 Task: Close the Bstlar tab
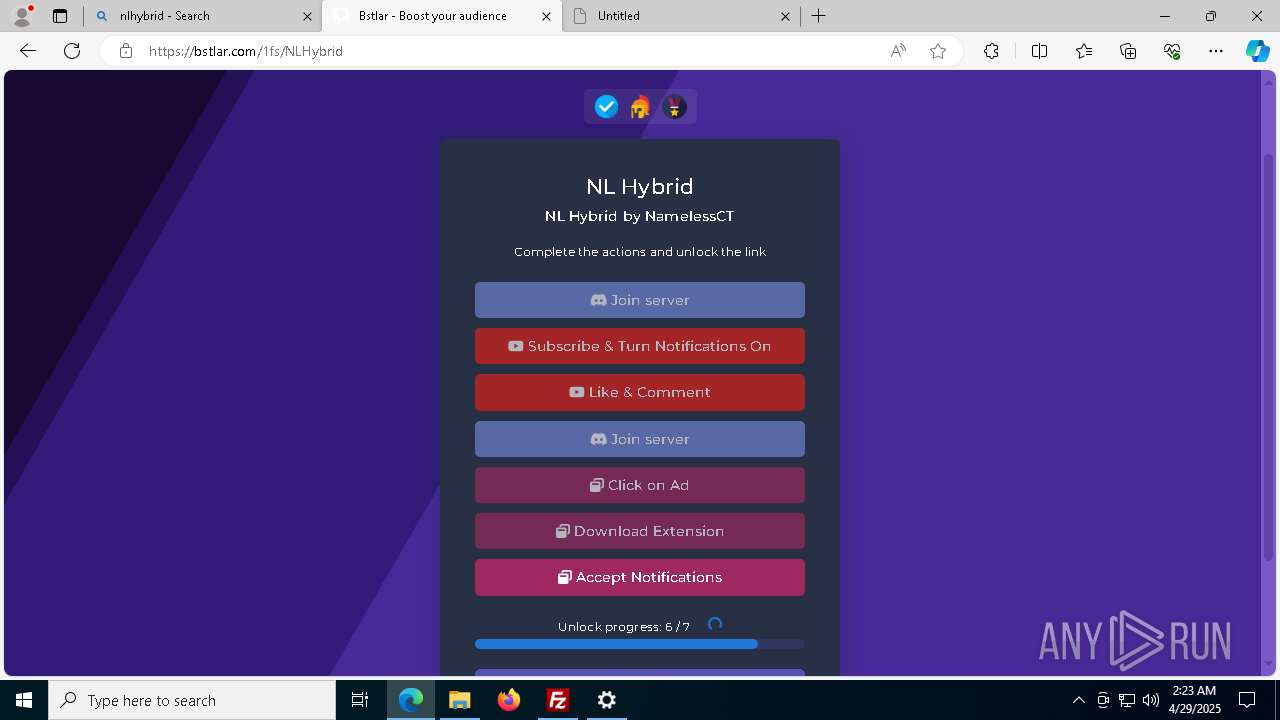(546, 16)
